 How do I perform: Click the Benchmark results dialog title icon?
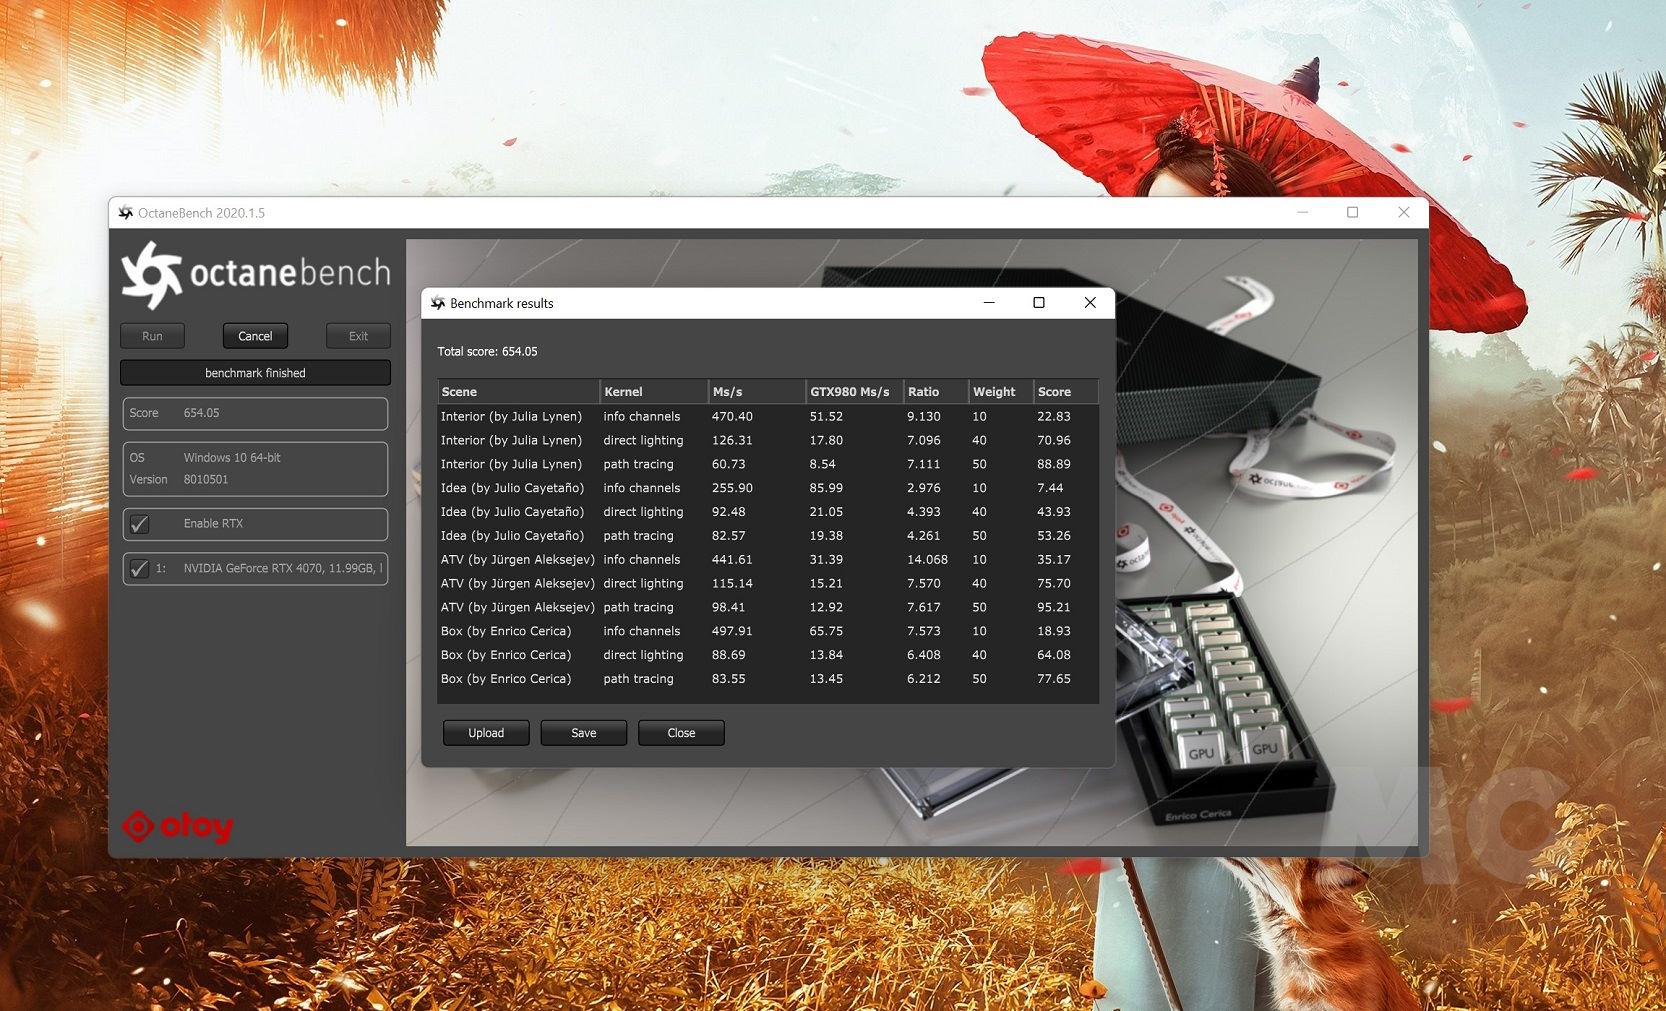(x=438, y=303)
